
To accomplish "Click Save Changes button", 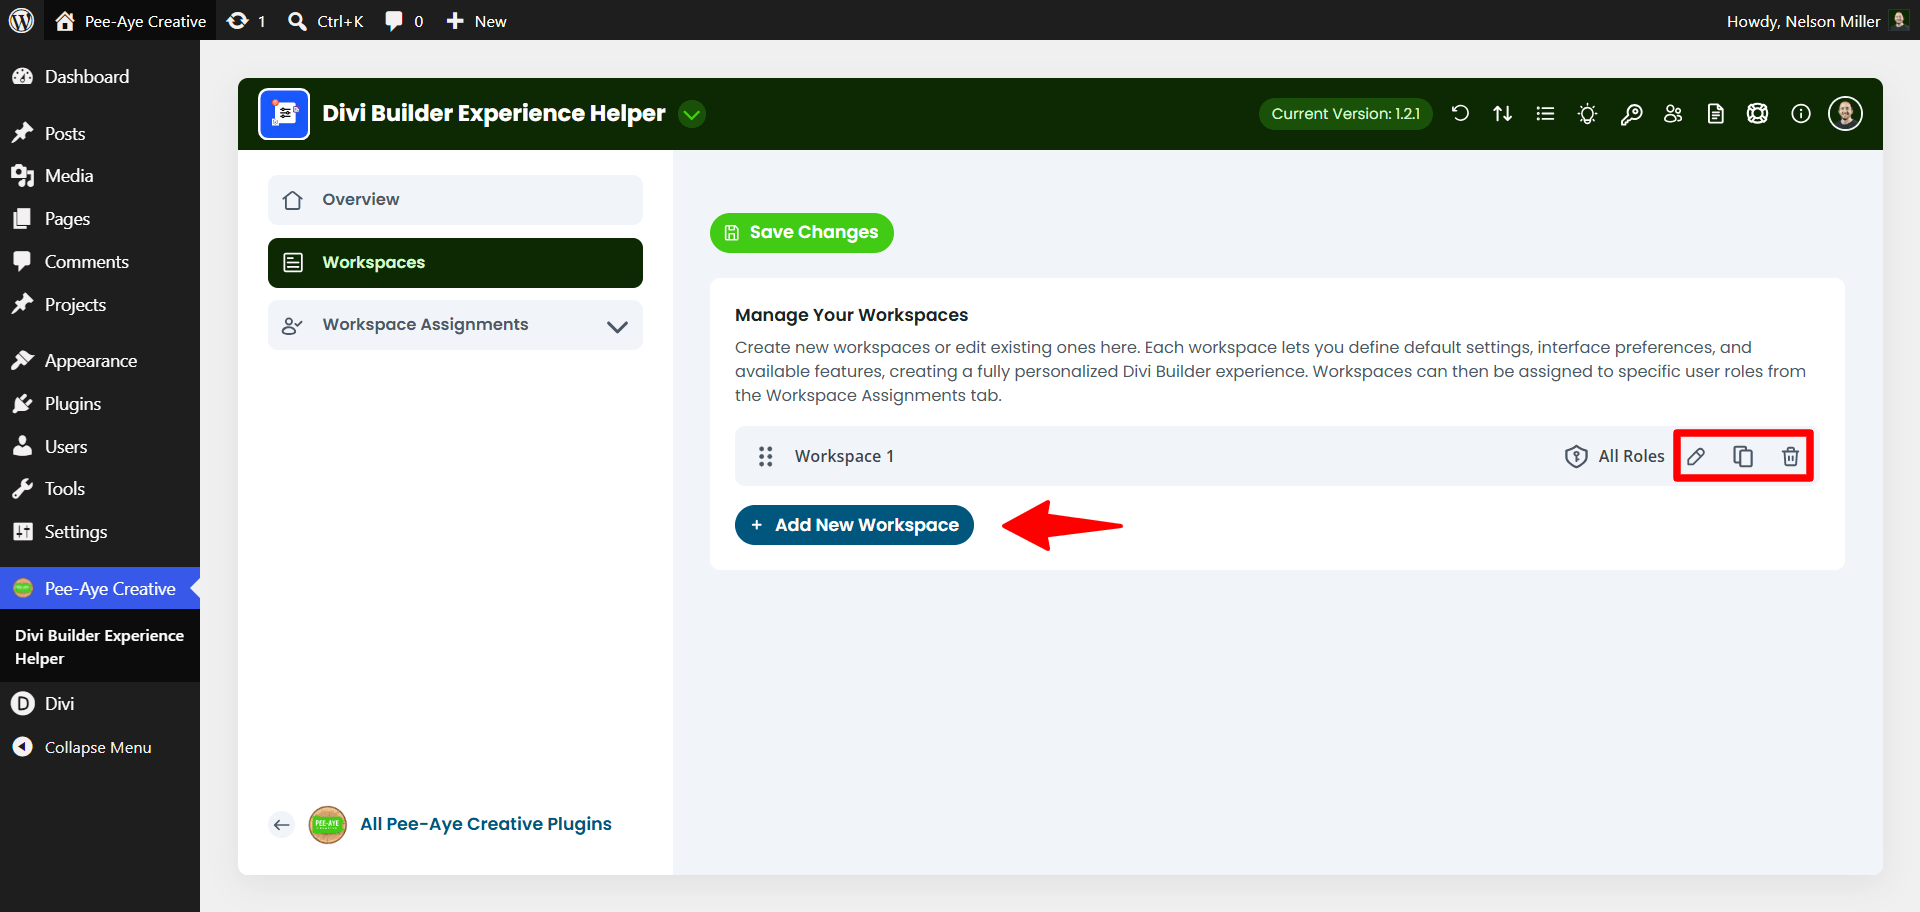I will click(x=801, y=233).
